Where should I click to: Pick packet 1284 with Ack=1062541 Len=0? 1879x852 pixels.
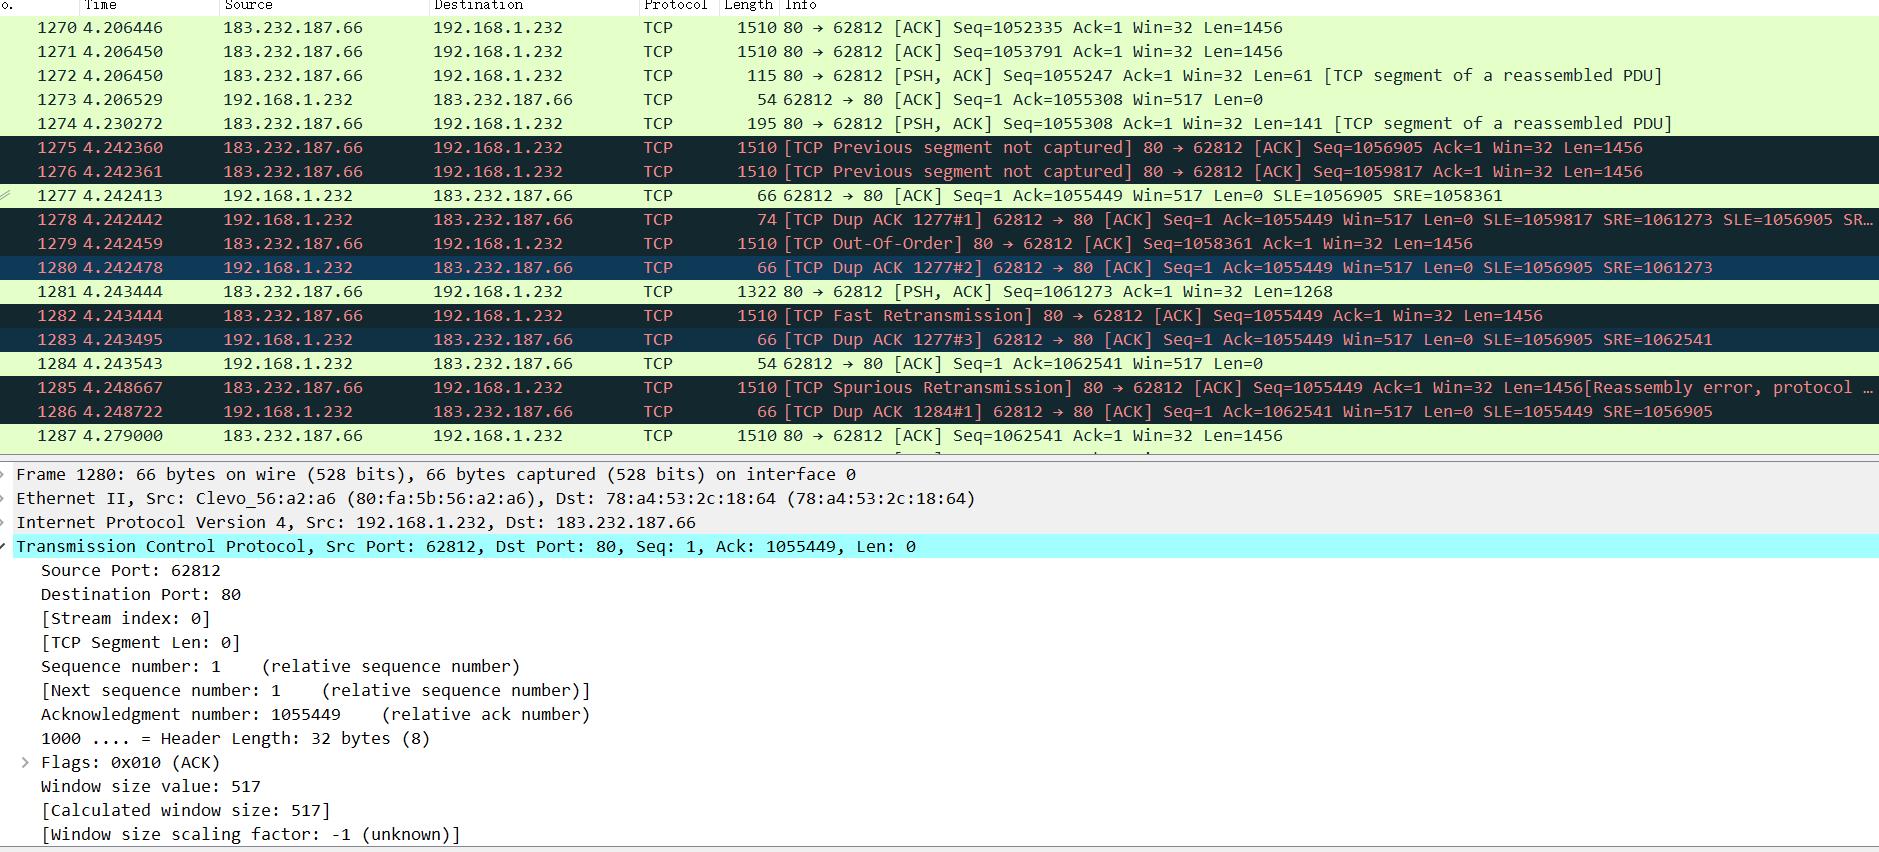(x=939, y=364)
